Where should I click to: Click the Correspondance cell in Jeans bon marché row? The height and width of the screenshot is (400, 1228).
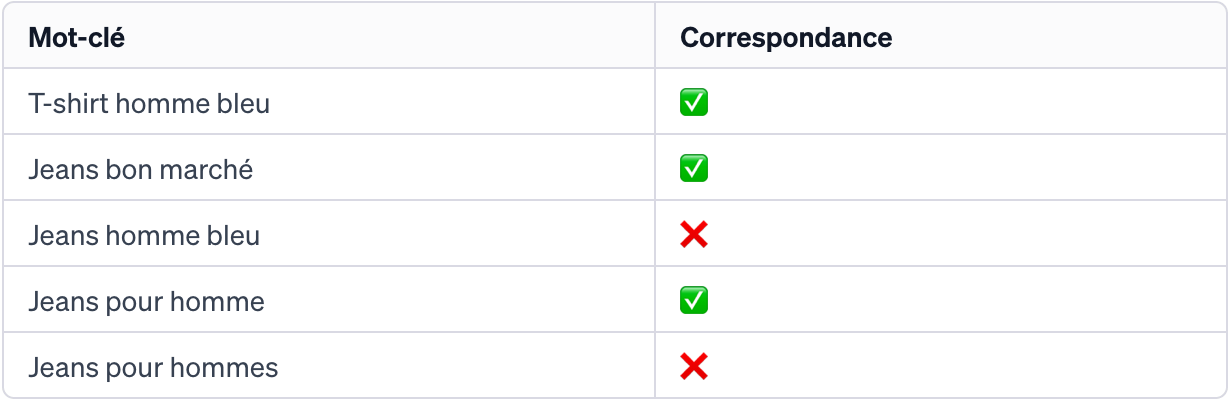941,168
